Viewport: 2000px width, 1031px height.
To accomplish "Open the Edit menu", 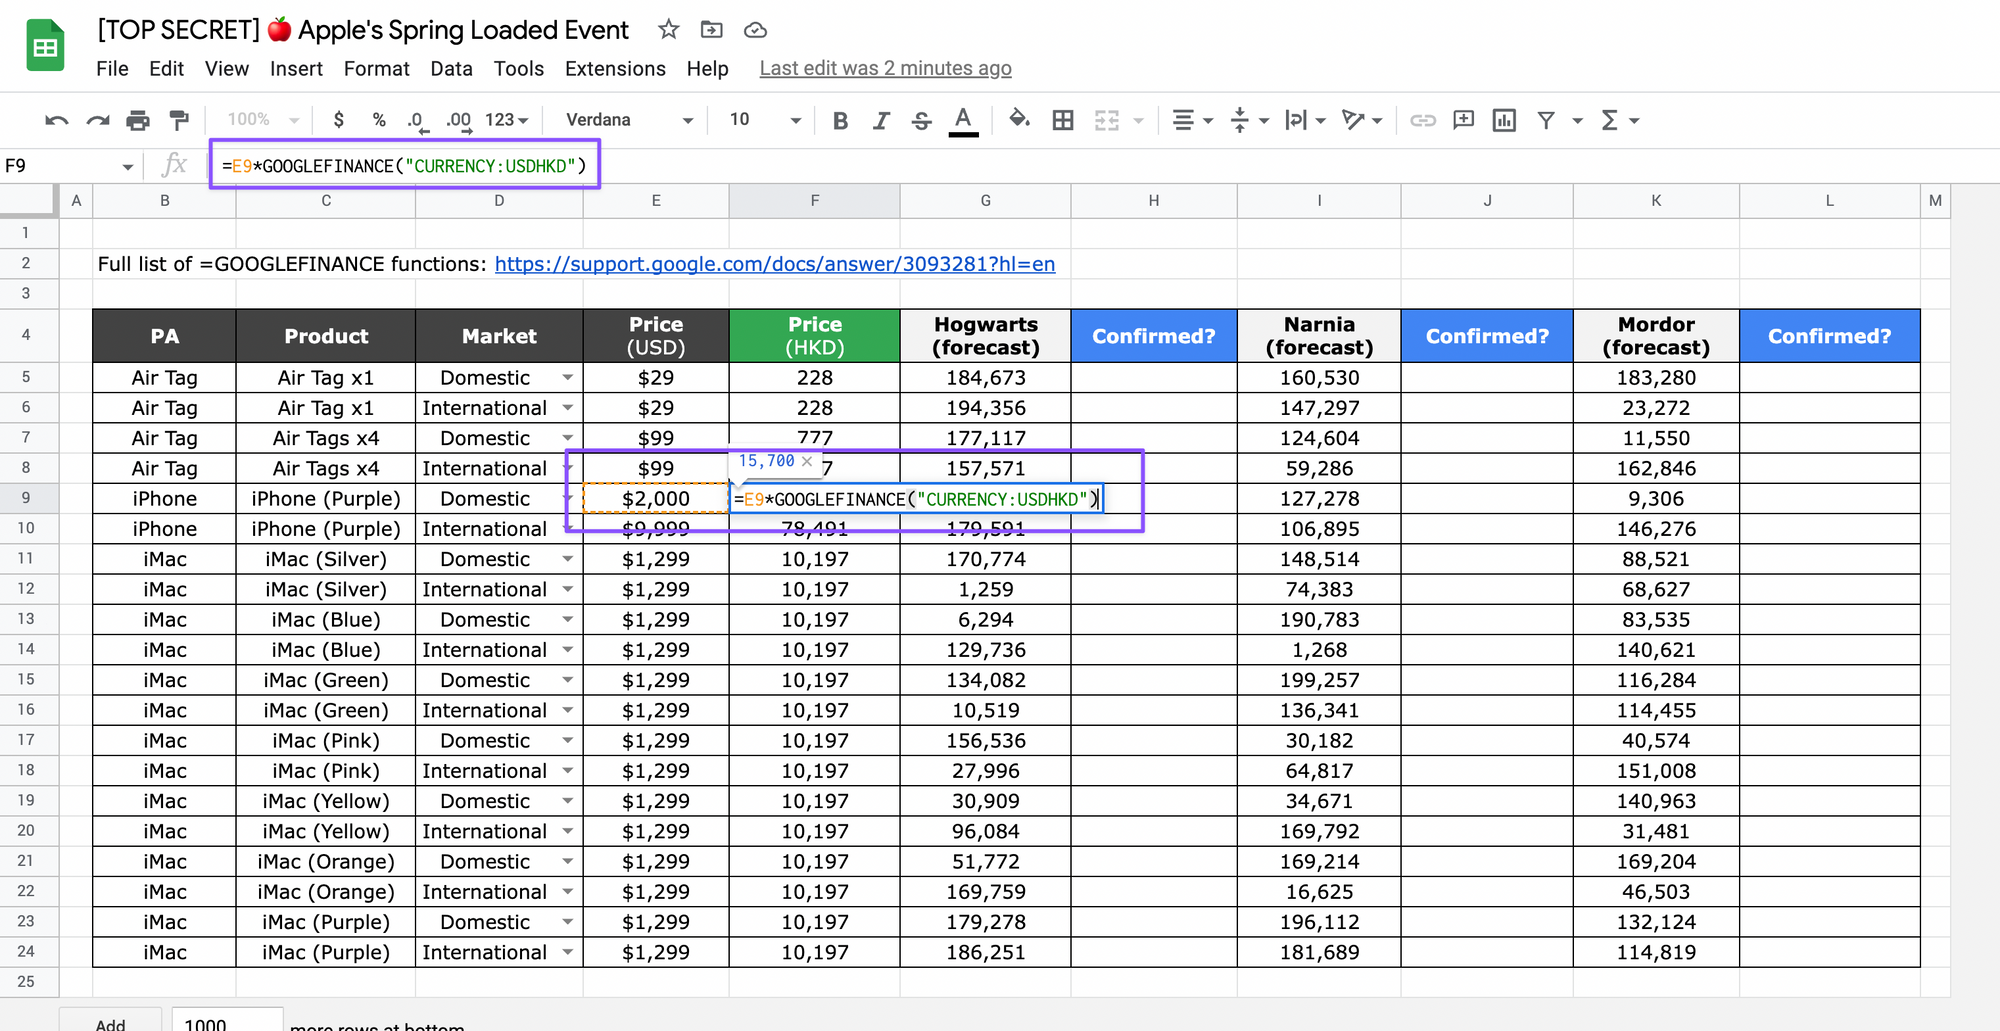I will [166, 69].
